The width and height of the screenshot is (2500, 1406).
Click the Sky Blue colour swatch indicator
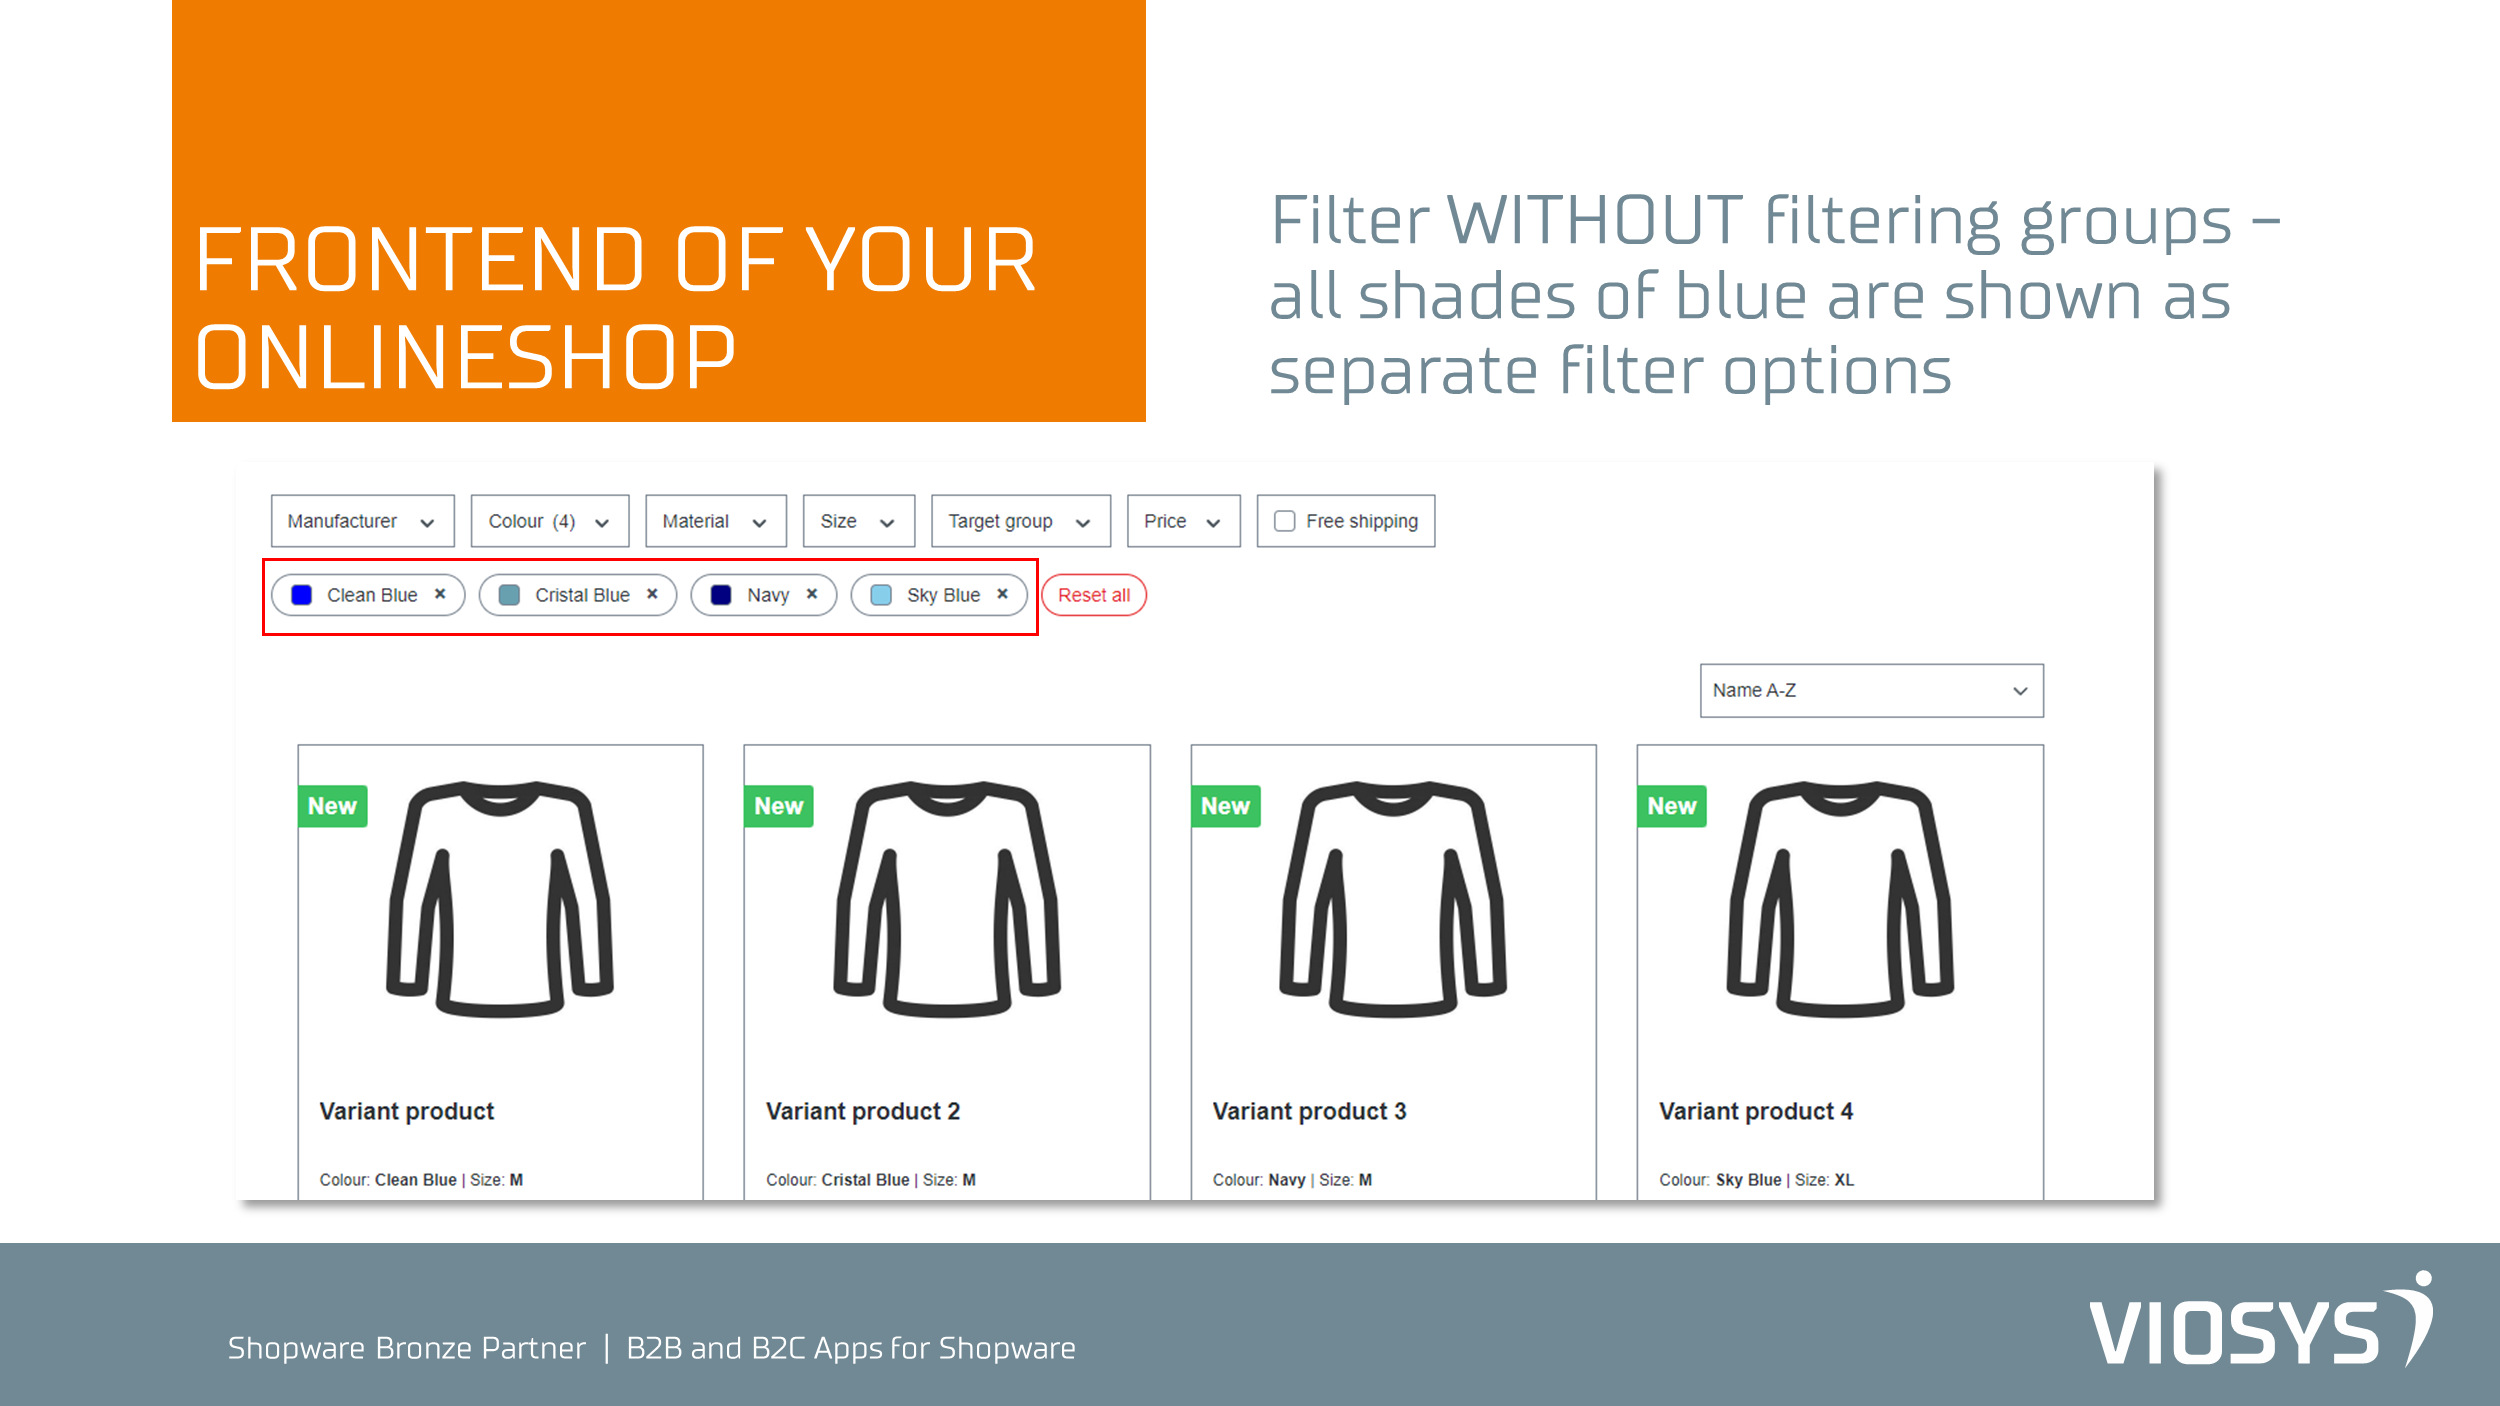879,594
